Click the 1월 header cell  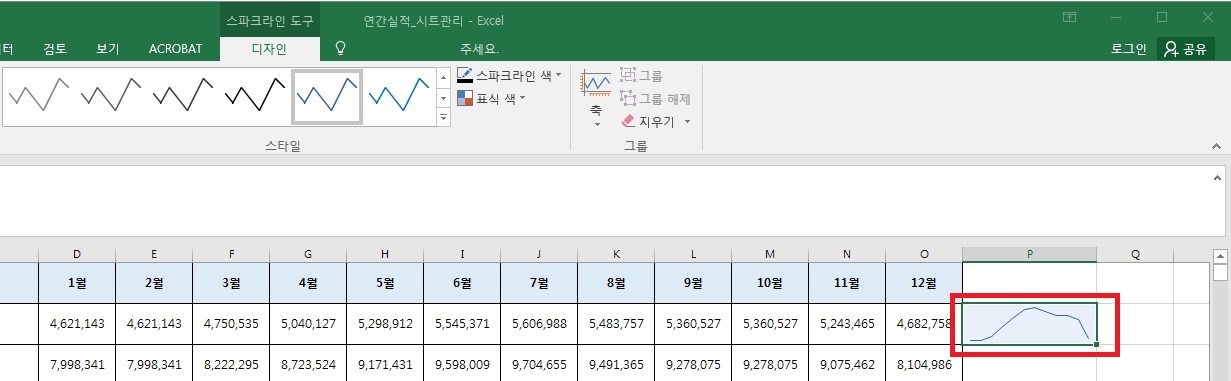tap(77, 283)
